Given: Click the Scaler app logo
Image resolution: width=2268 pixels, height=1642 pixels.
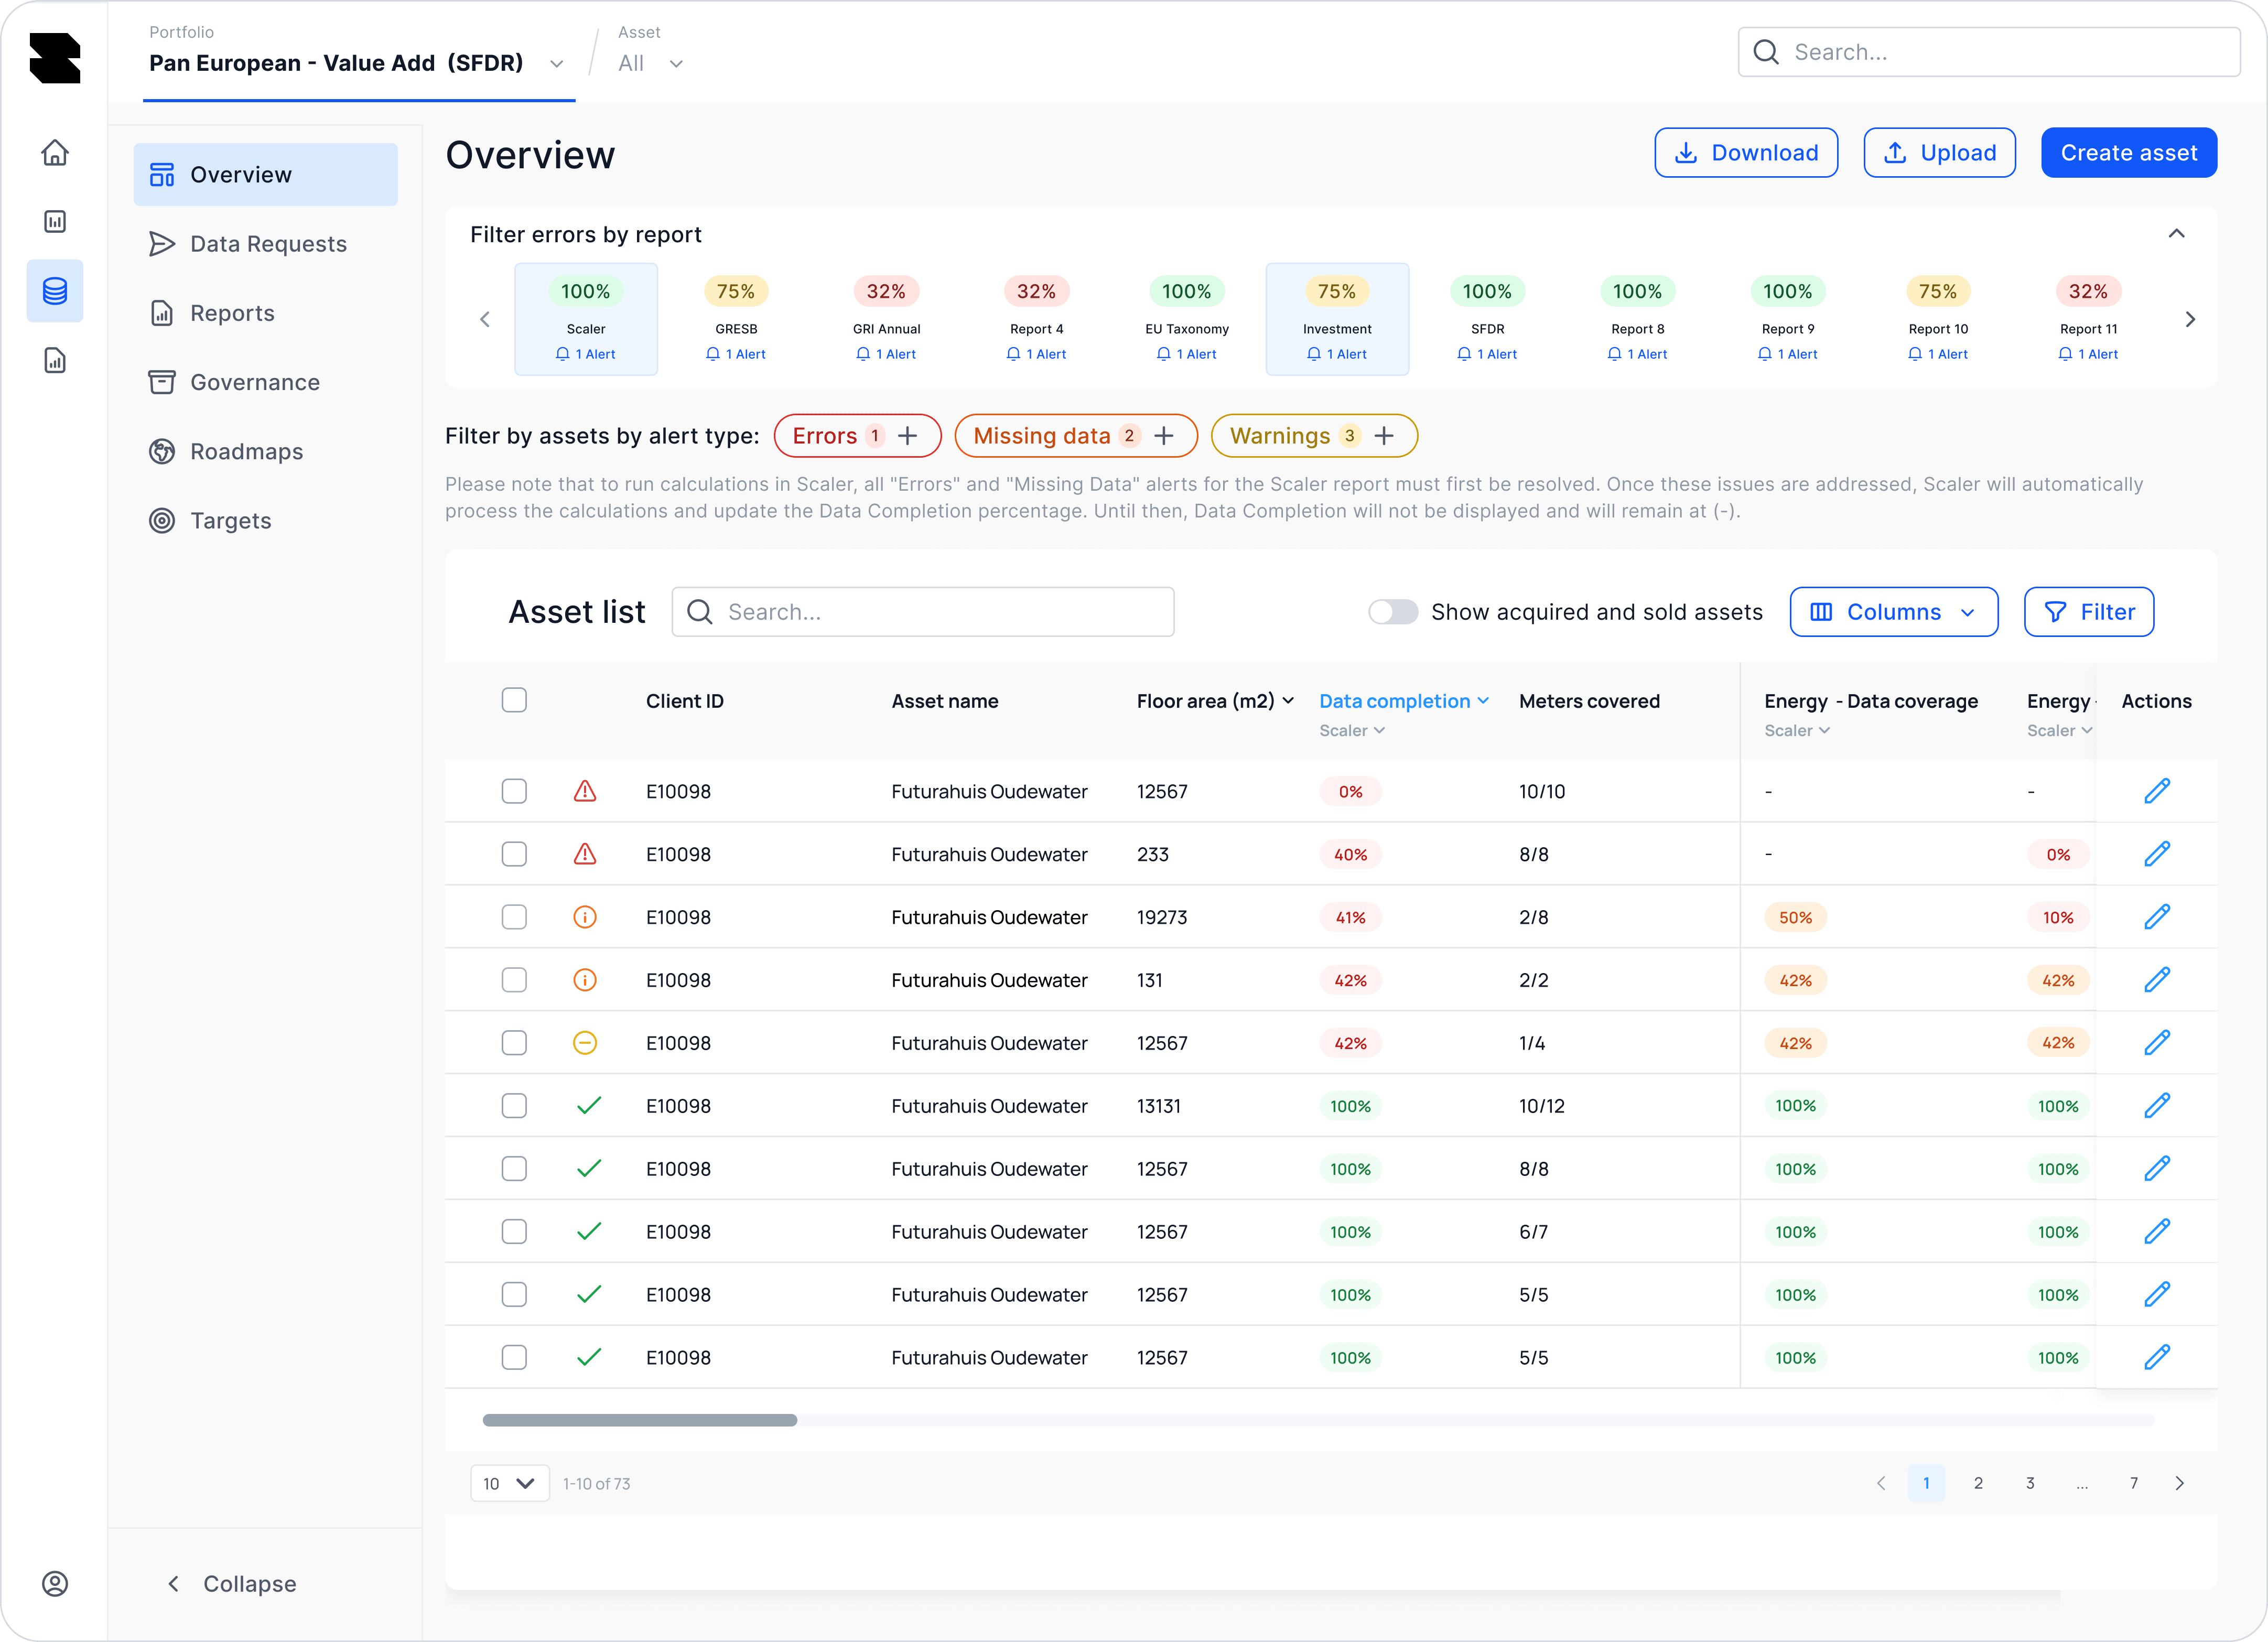Looking at the screenshot, I should (x=55, y=58).
